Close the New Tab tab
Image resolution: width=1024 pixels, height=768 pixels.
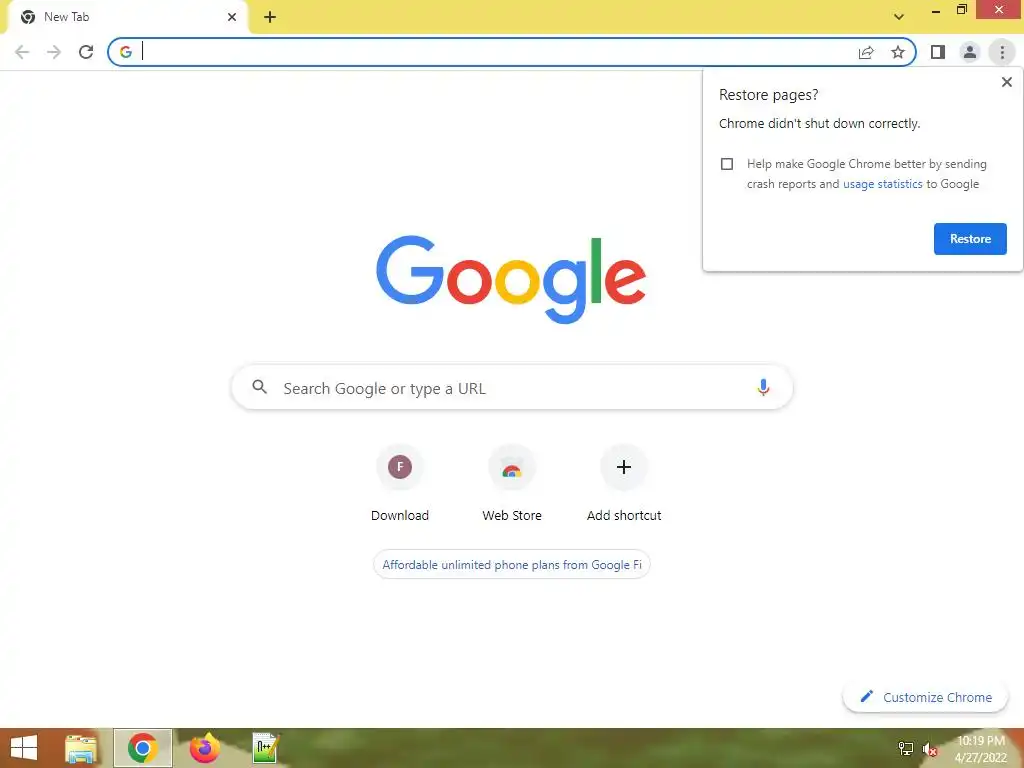(232, 17)
